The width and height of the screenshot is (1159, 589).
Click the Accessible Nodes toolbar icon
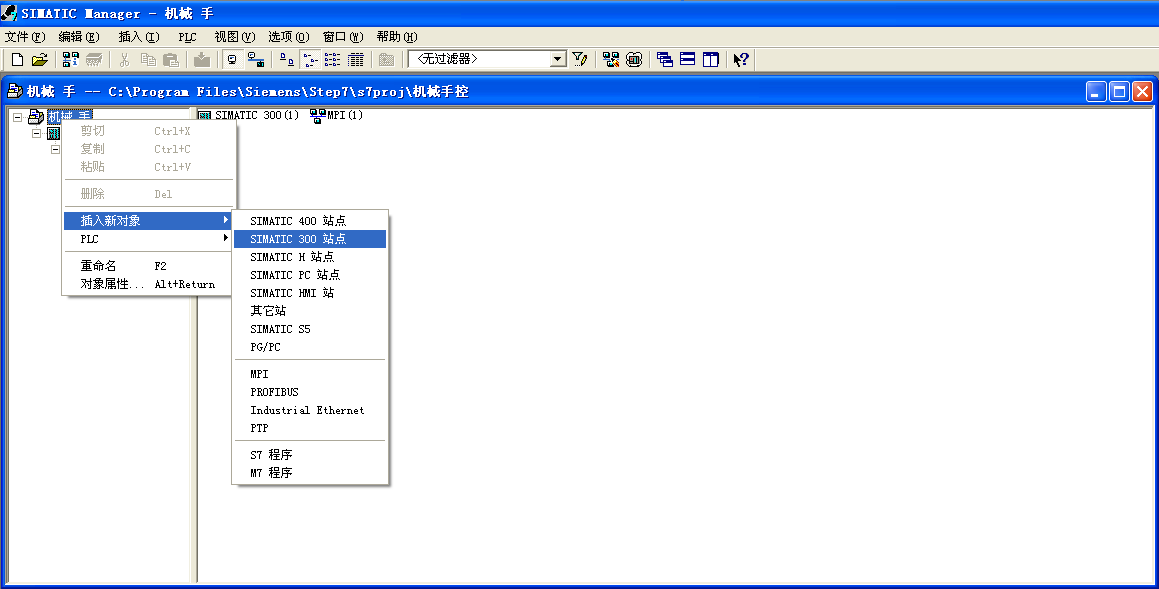[x=71, y=60]
